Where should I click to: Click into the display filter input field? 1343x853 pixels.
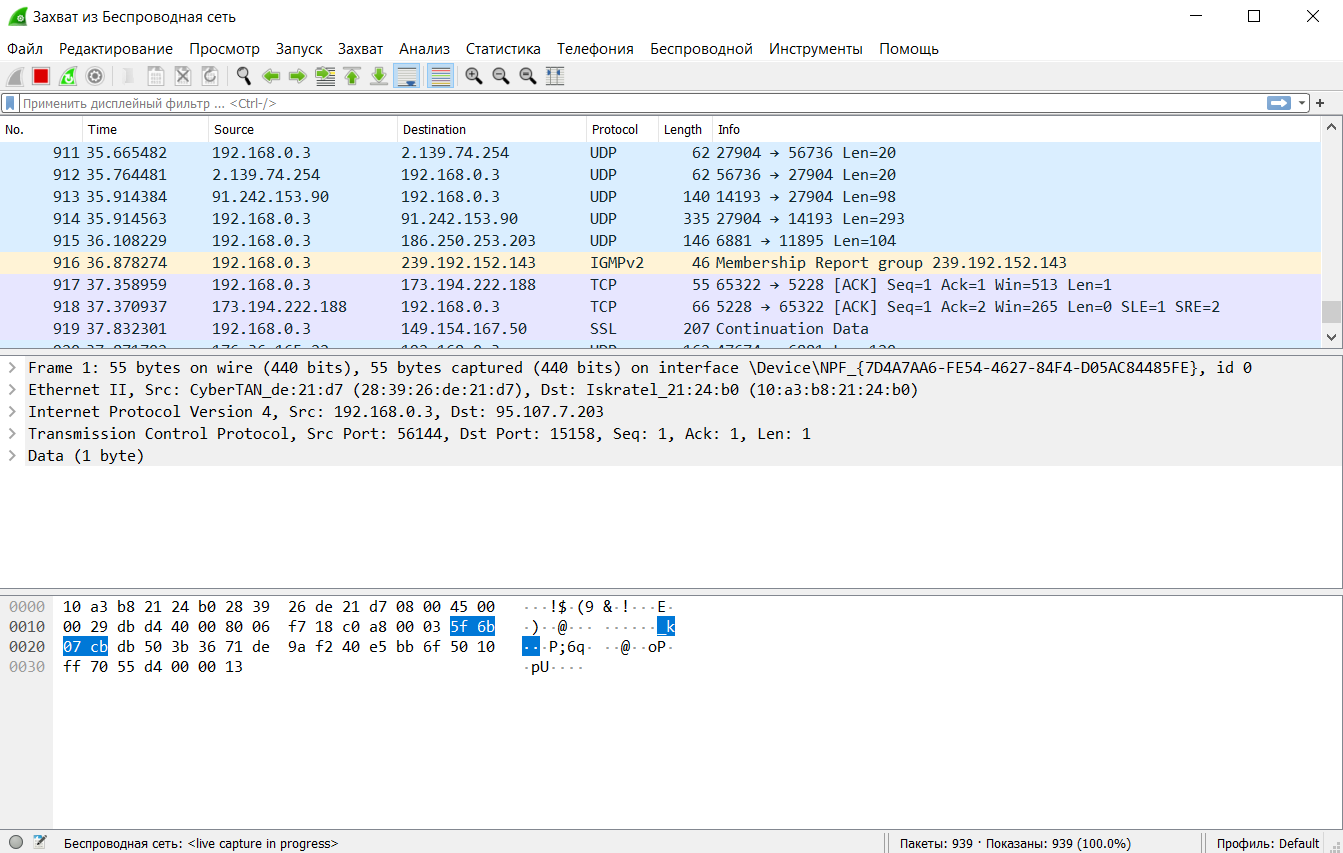pos(640,103)
